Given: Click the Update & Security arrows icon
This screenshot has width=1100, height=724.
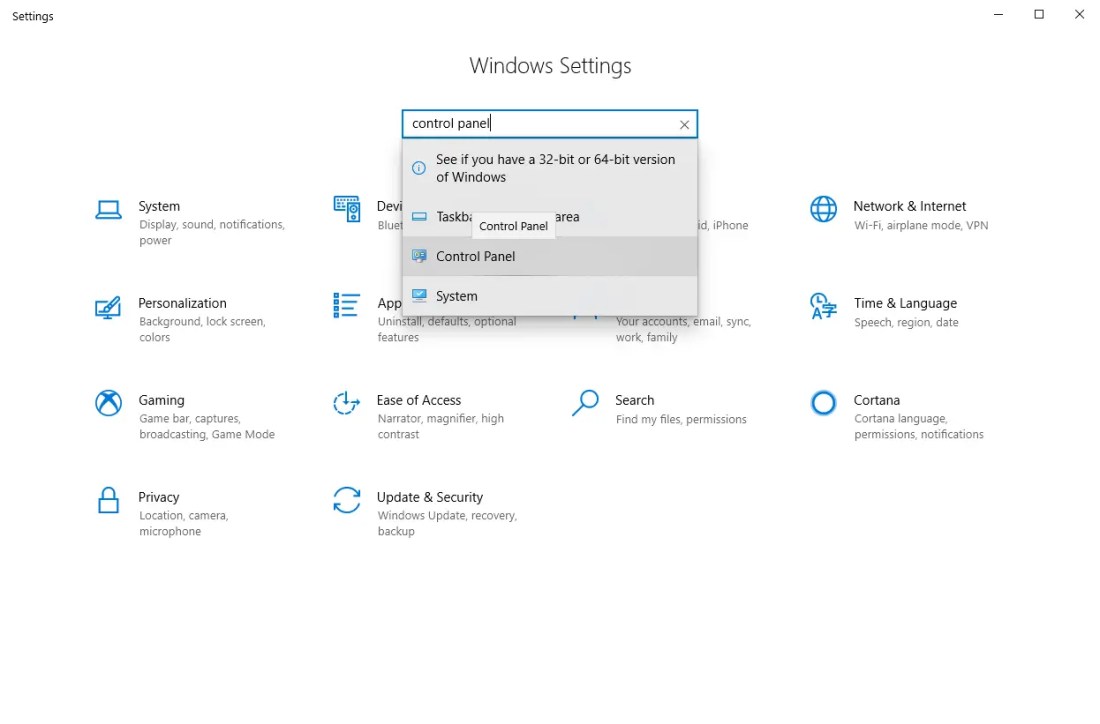Looking at the screenshot, I should pyautogui.click(x=346, y=500).
